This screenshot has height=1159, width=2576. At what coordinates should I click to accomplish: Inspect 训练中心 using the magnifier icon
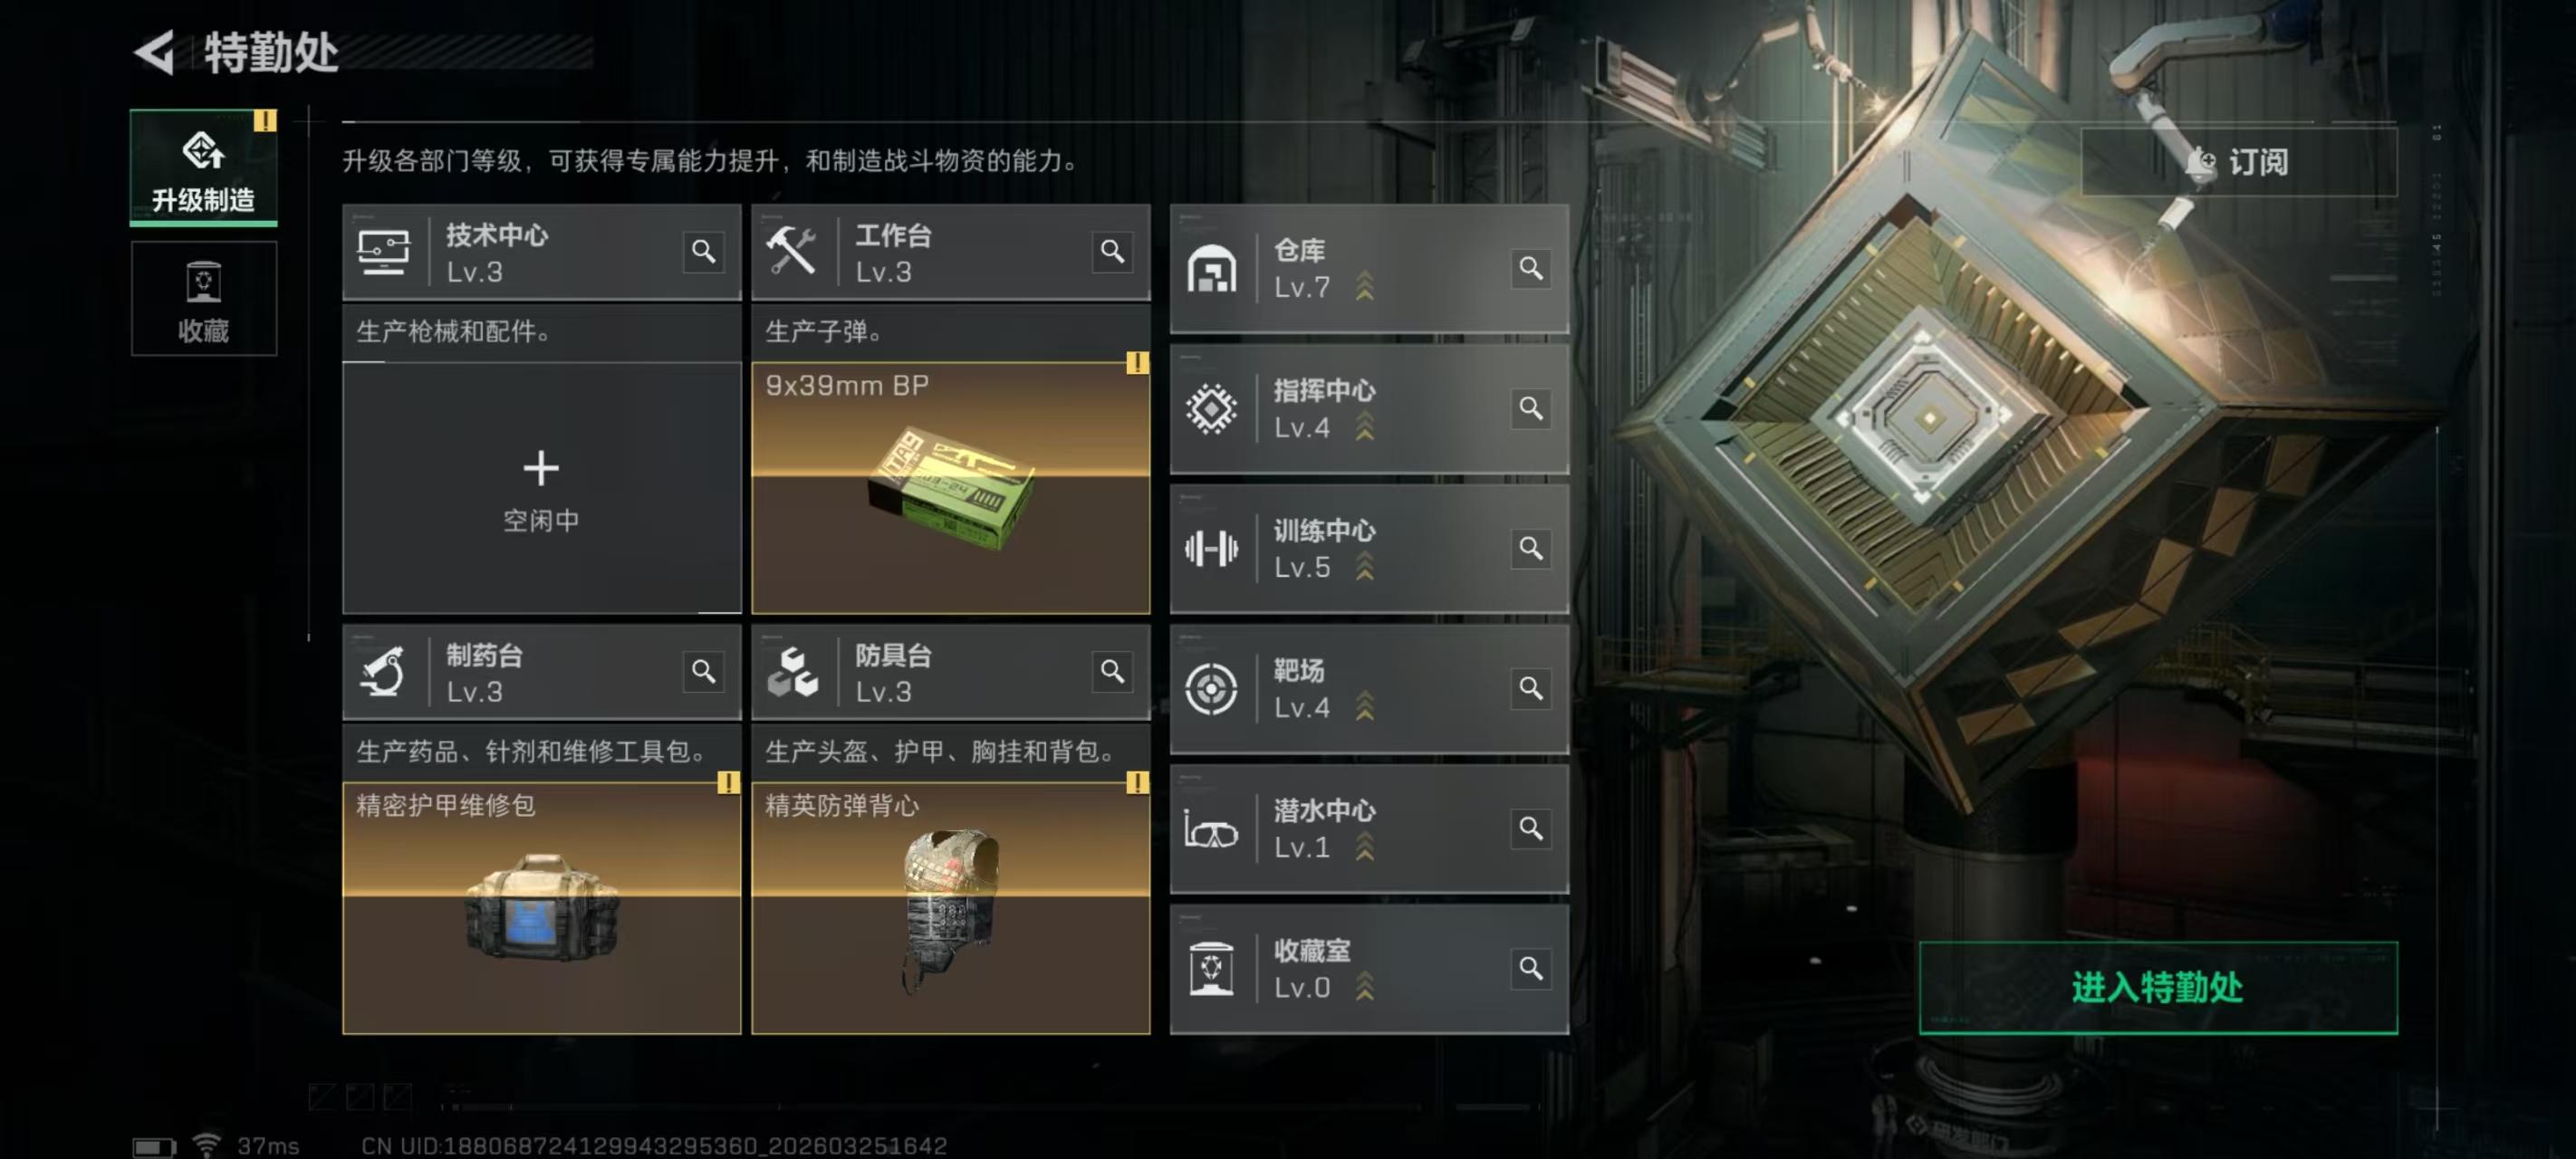pyautogui.click(x=1530, y=548)
